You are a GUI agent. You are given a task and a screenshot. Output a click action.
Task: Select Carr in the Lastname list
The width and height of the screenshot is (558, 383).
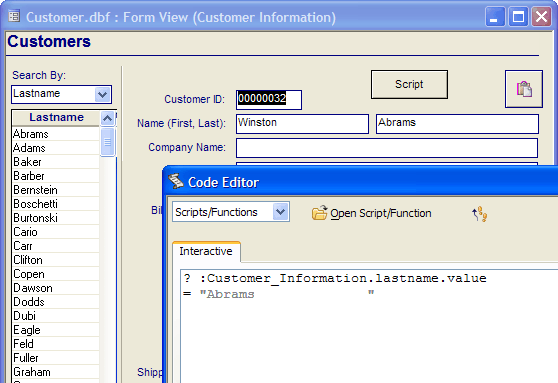56,246
